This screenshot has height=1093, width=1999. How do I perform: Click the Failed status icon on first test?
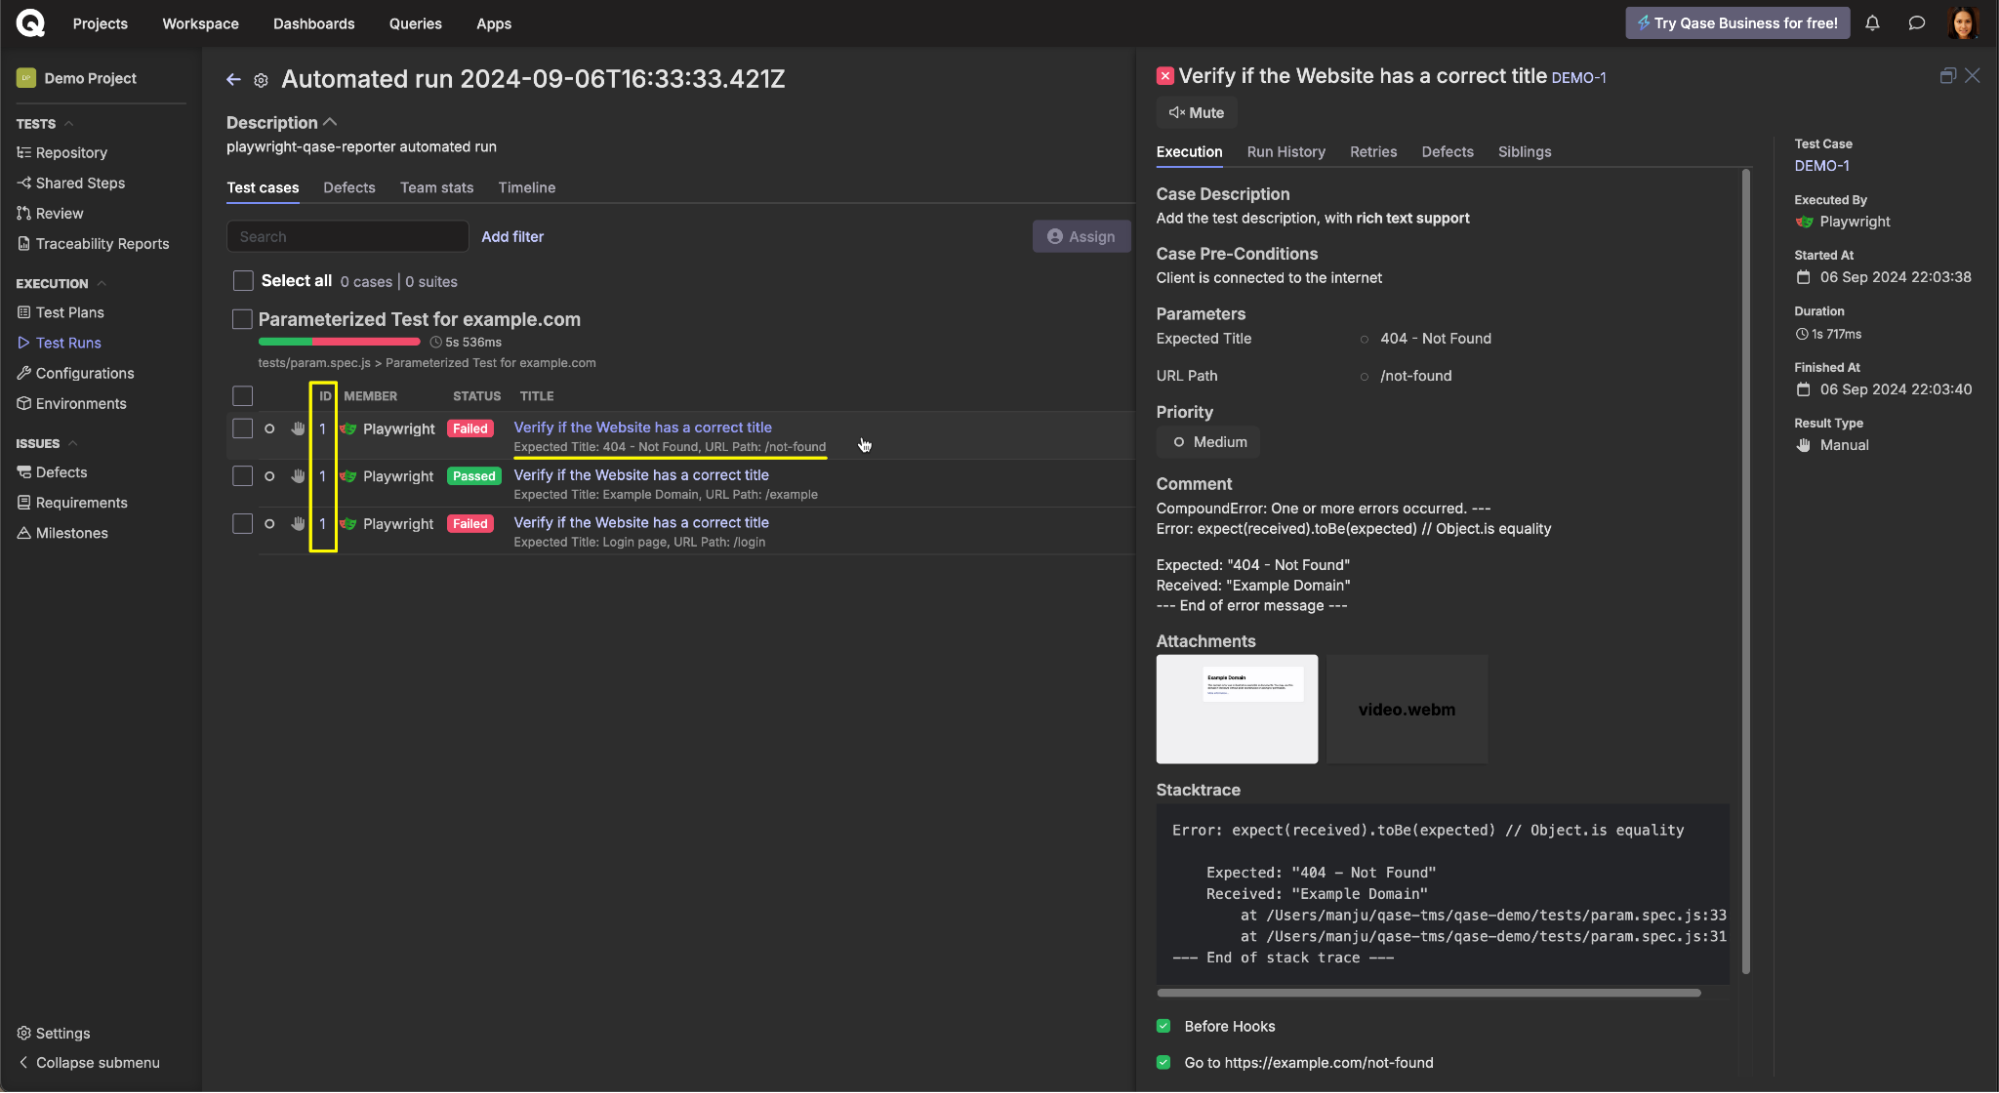pyautogui.click(x=470, y=428)
